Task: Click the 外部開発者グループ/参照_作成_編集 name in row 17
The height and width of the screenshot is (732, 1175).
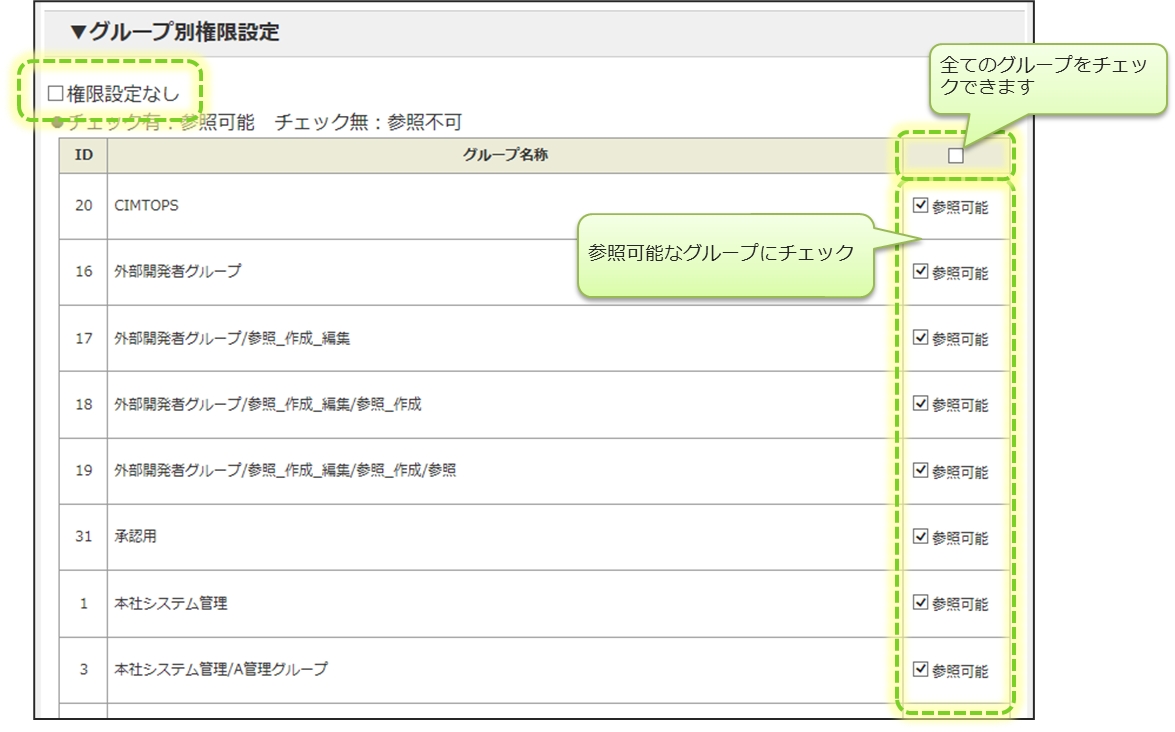Action: (x=232, y=338)
